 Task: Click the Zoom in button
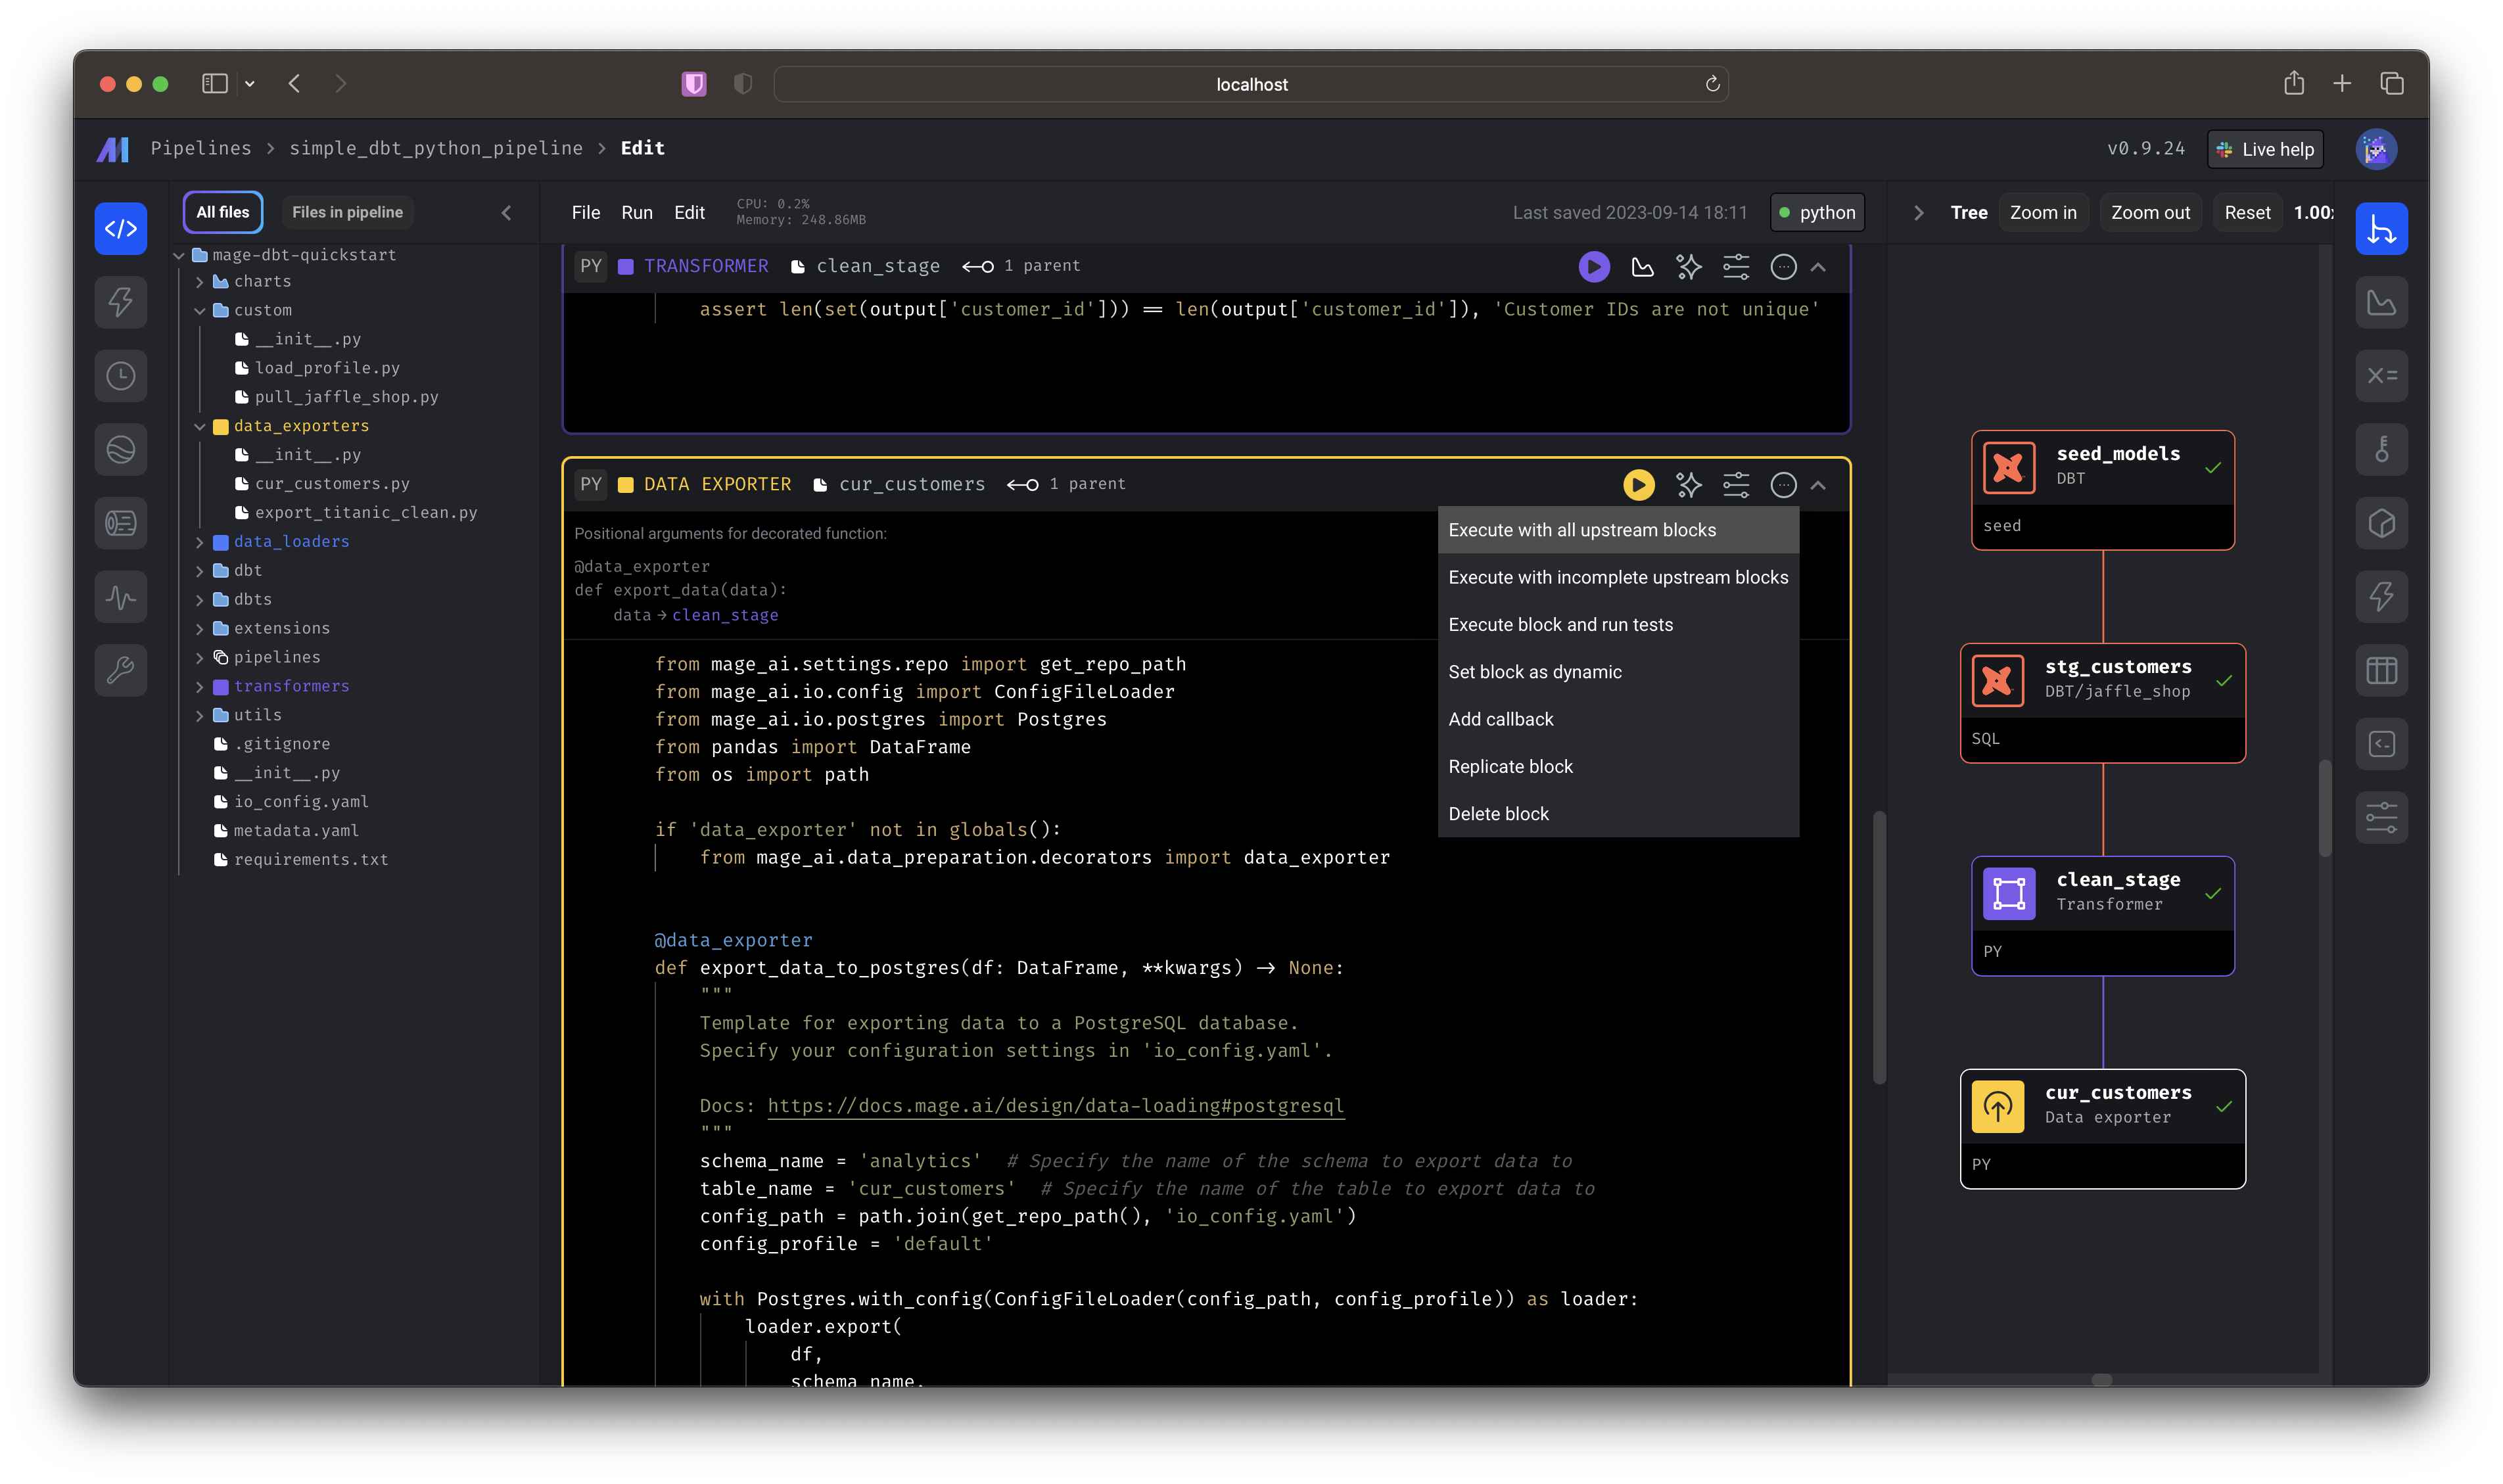point(2042,213)
